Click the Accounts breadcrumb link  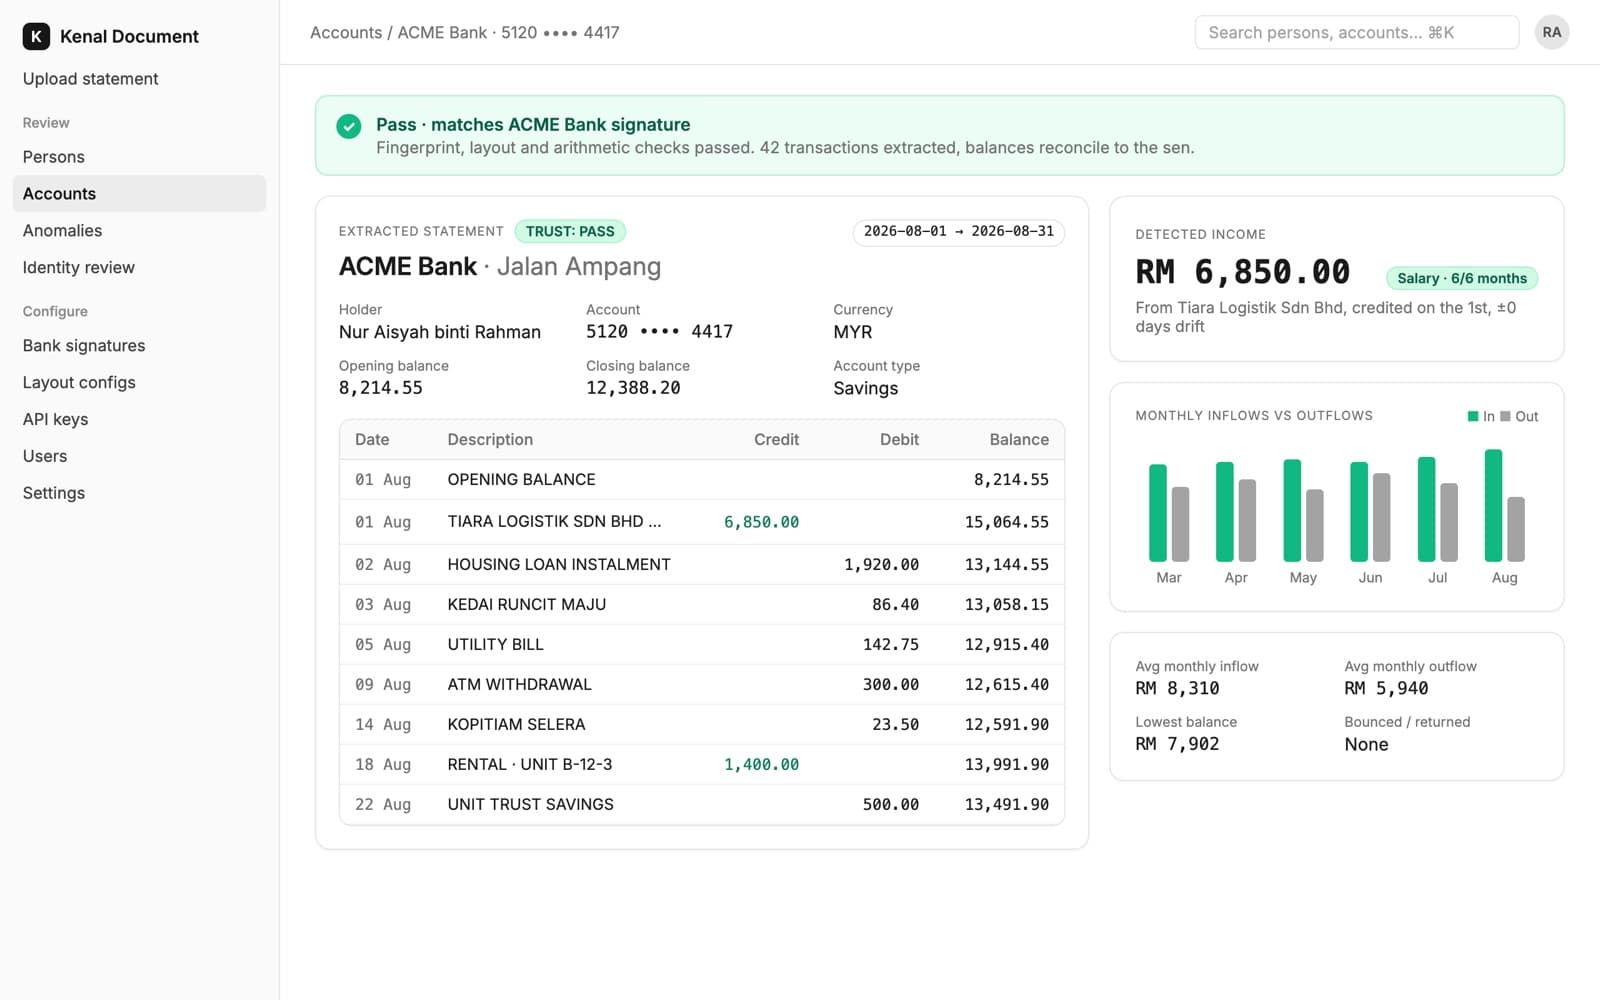coord(346,33)
